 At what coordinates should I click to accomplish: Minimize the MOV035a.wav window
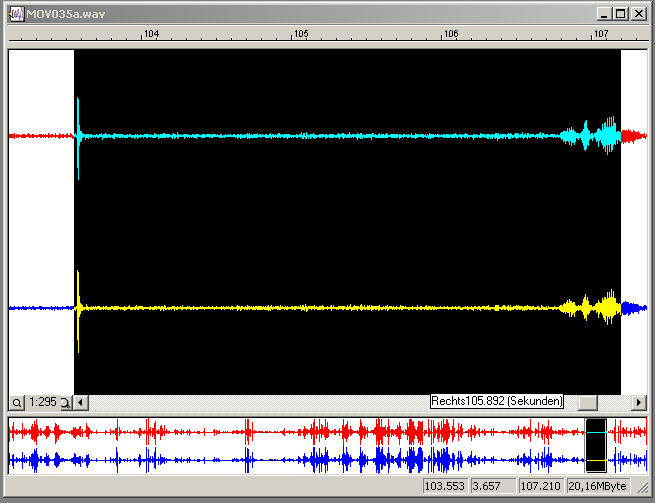point(604,14)
